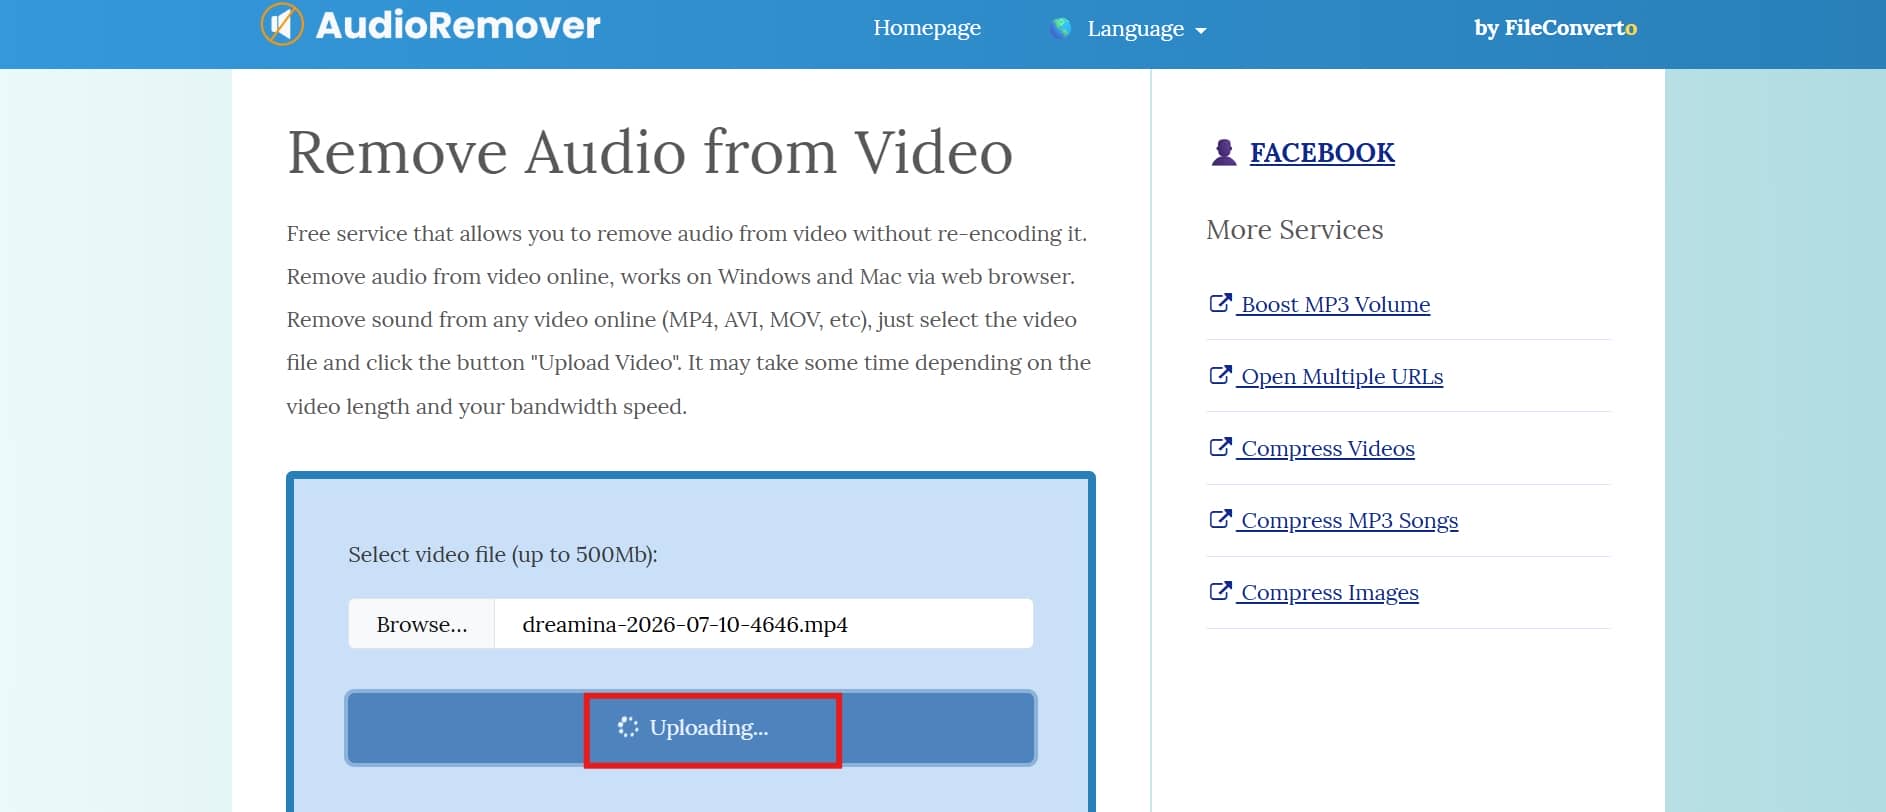
Task: Click the Language dropdown caret arrow
Action: point(1201,31)
